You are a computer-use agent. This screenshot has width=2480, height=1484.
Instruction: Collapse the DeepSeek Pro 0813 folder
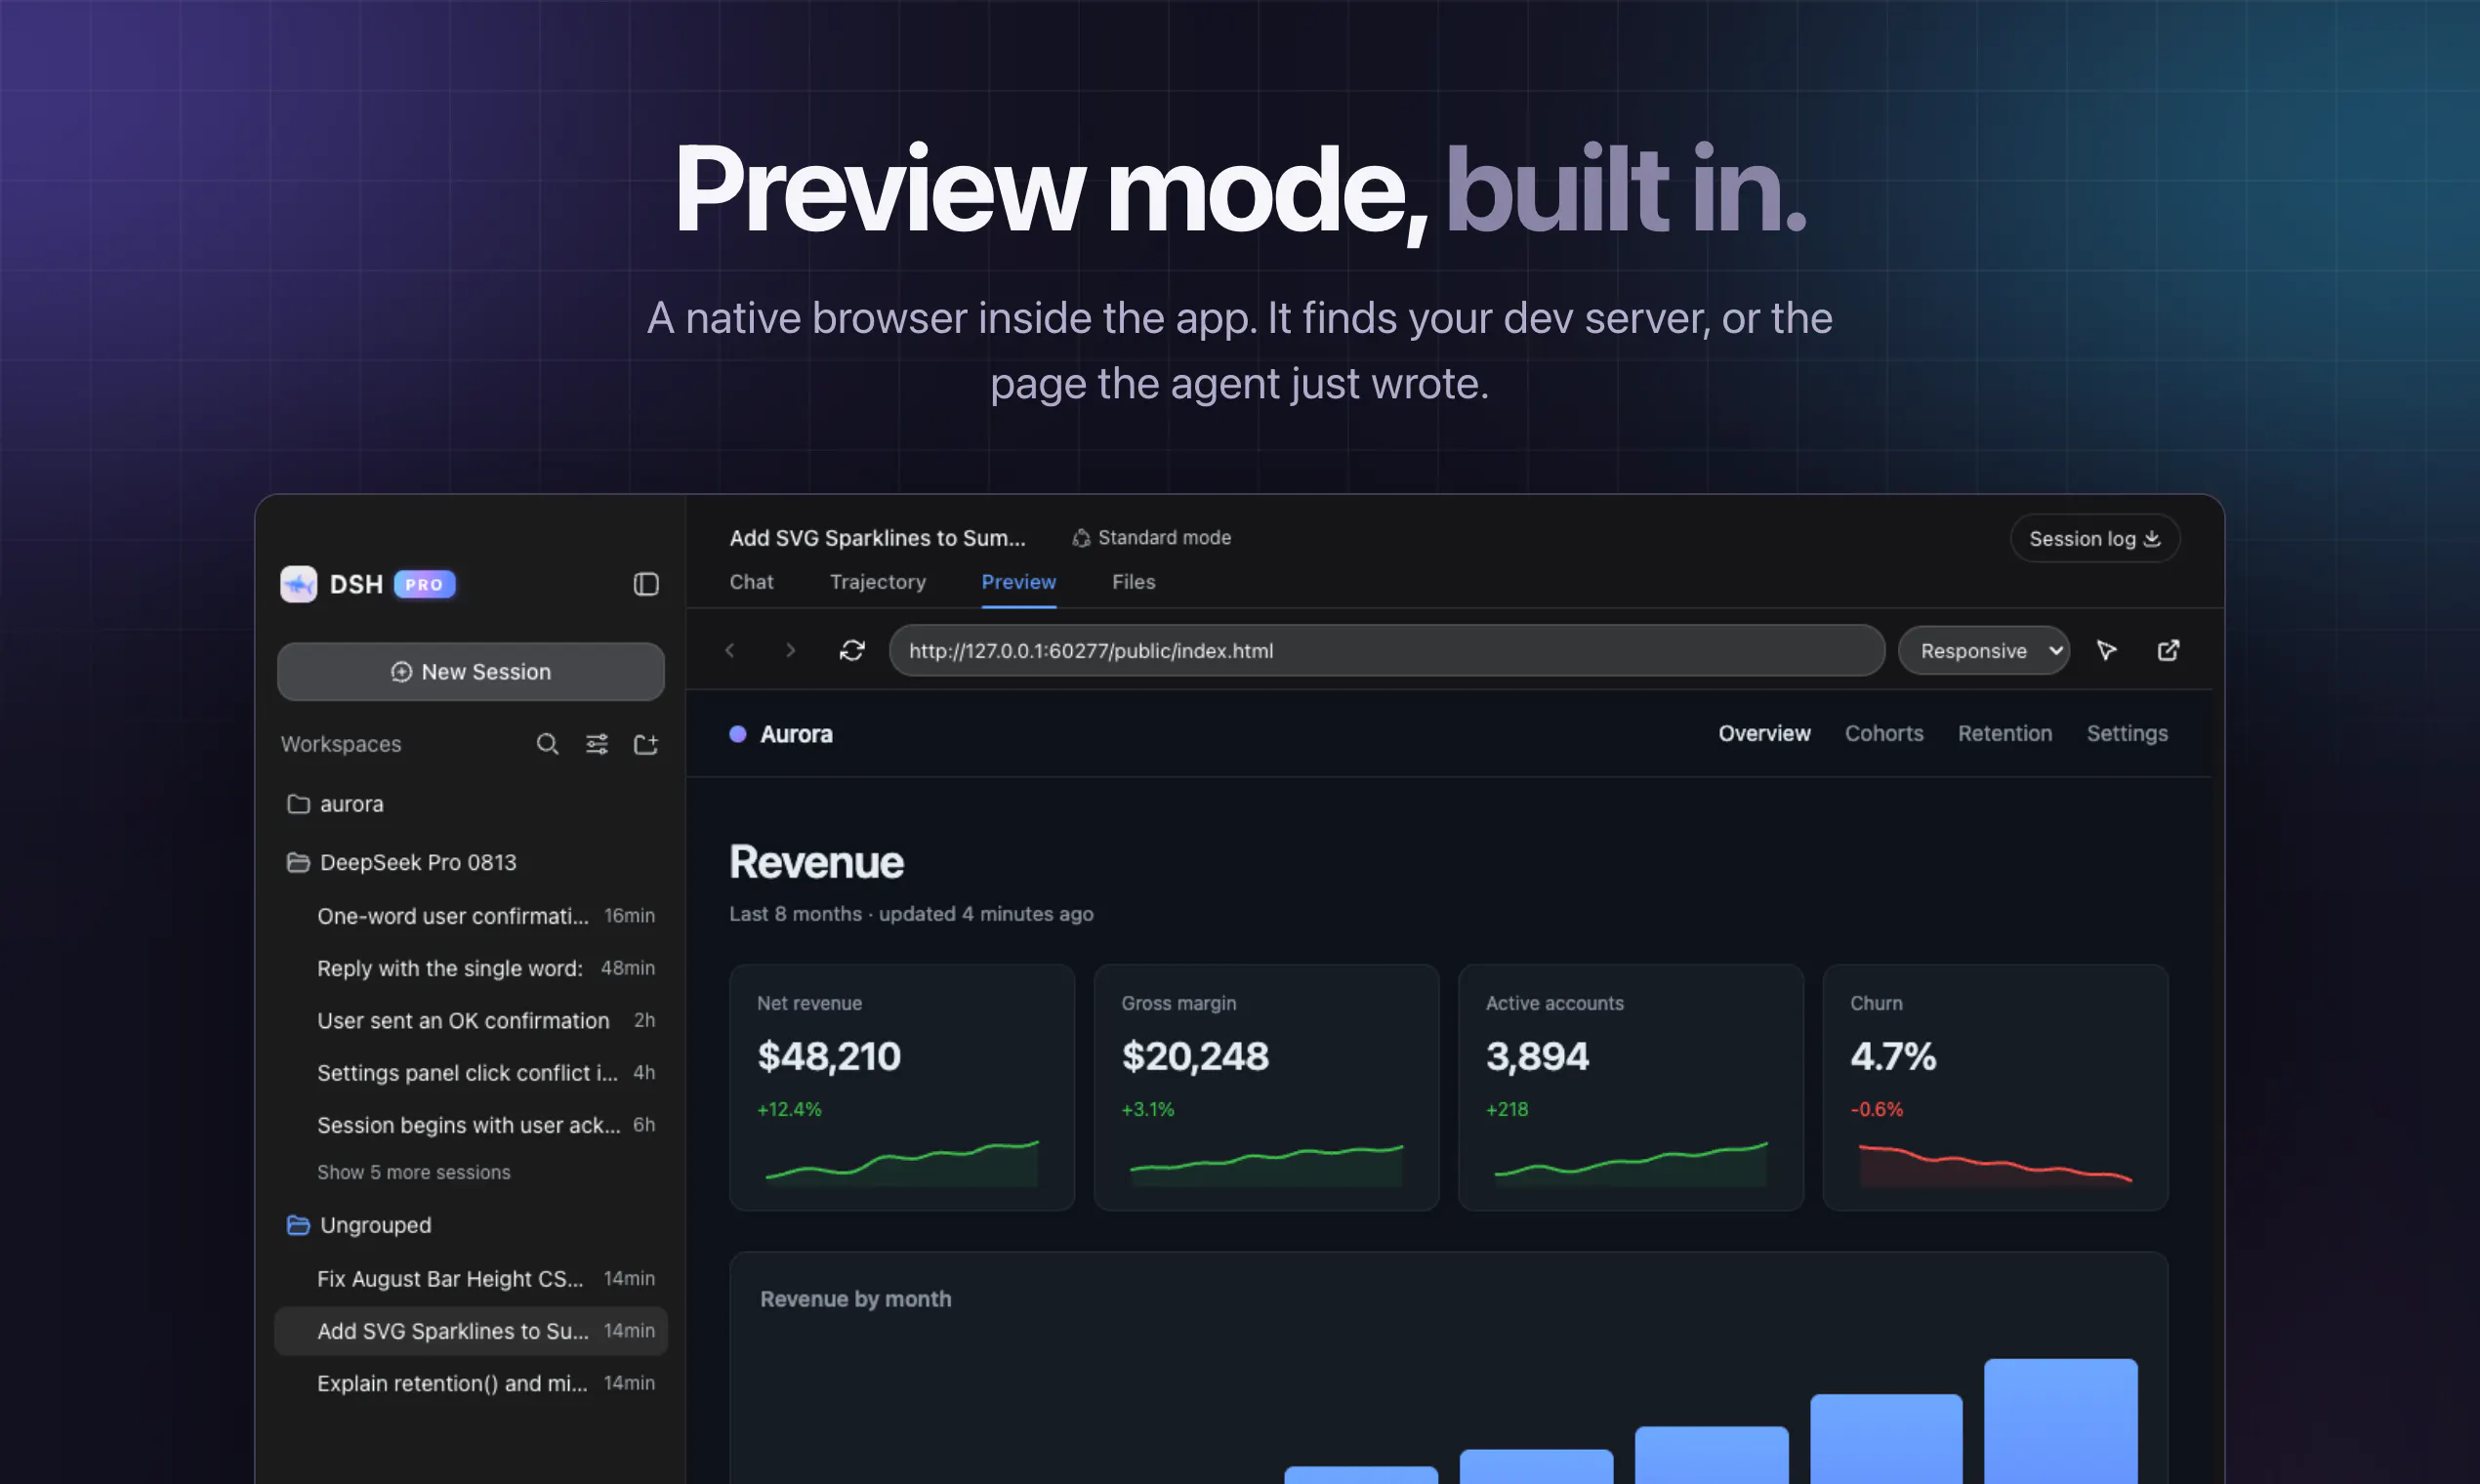tap(470, 862)
